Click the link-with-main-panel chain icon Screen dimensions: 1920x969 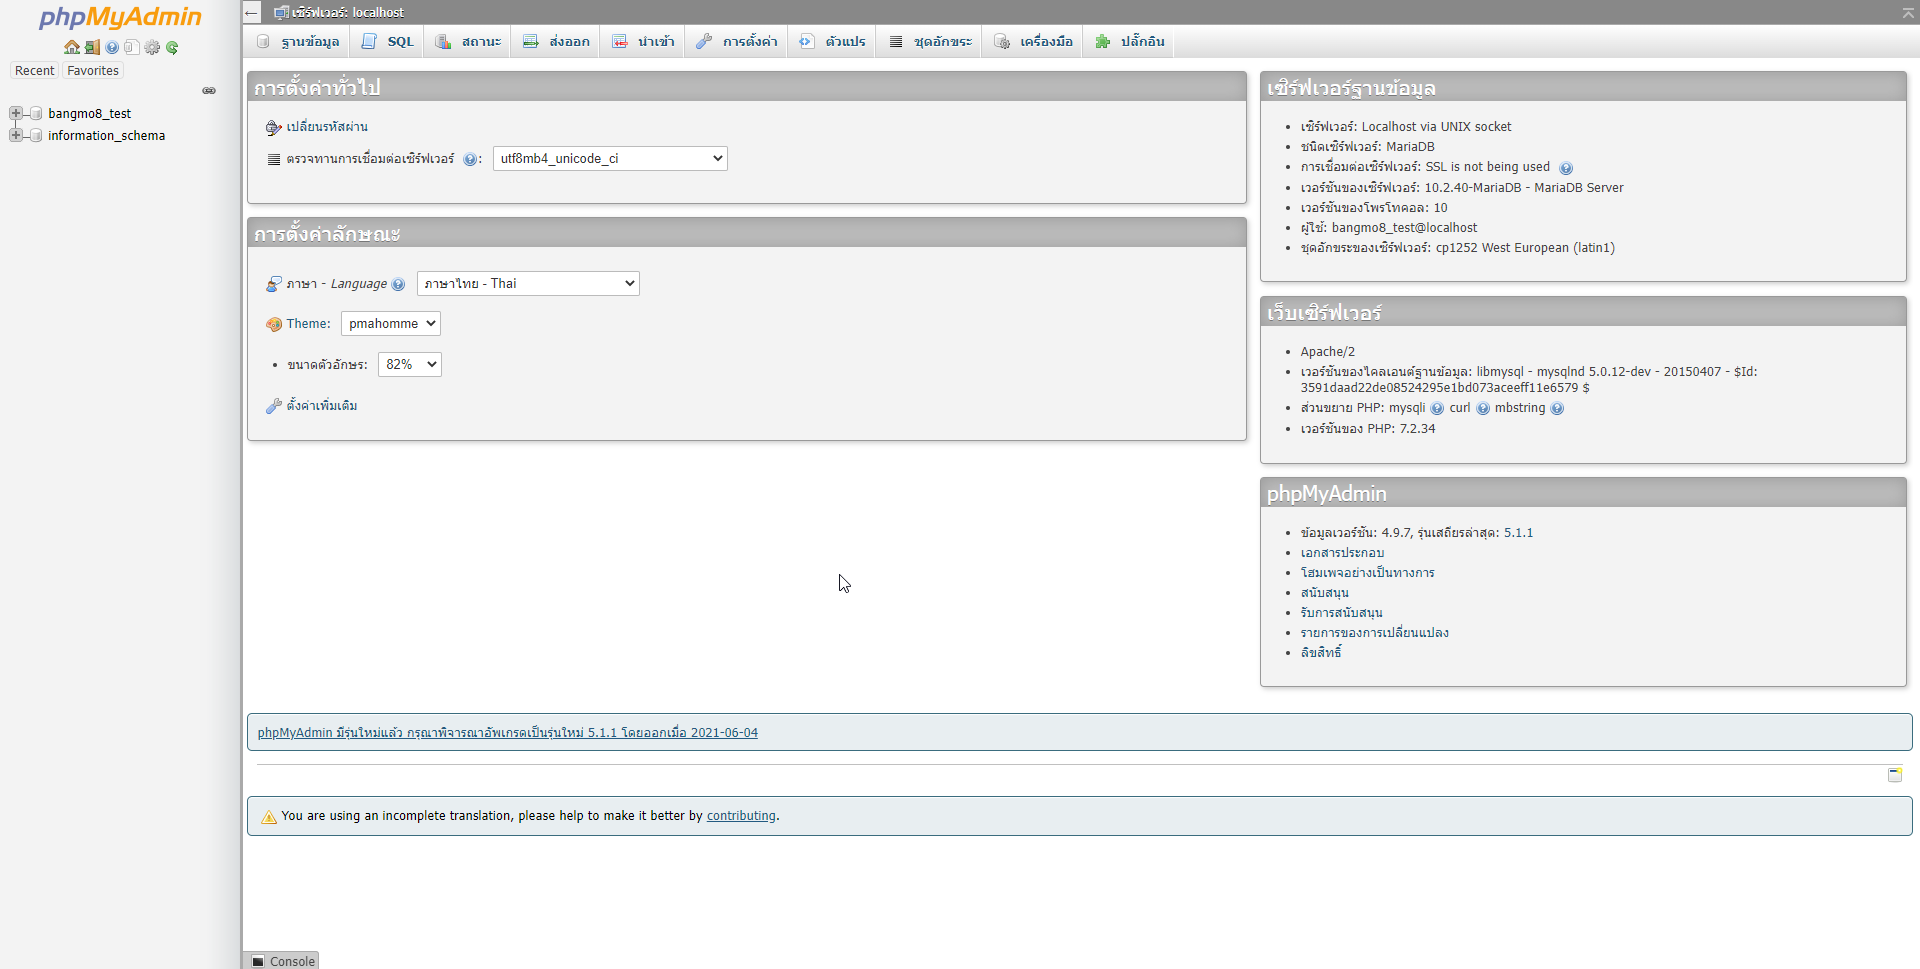tap(209, 90)
